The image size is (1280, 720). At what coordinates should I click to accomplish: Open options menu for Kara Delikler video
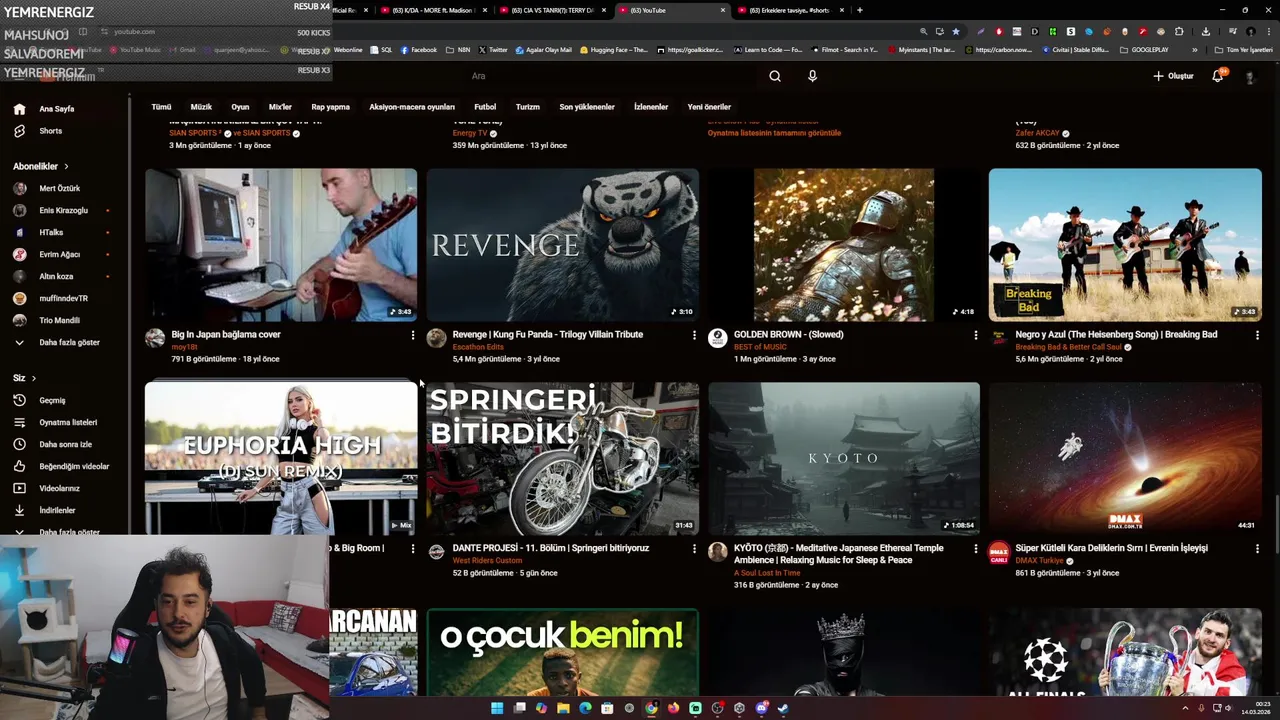pyautogui.click(x=1257, y=549)
